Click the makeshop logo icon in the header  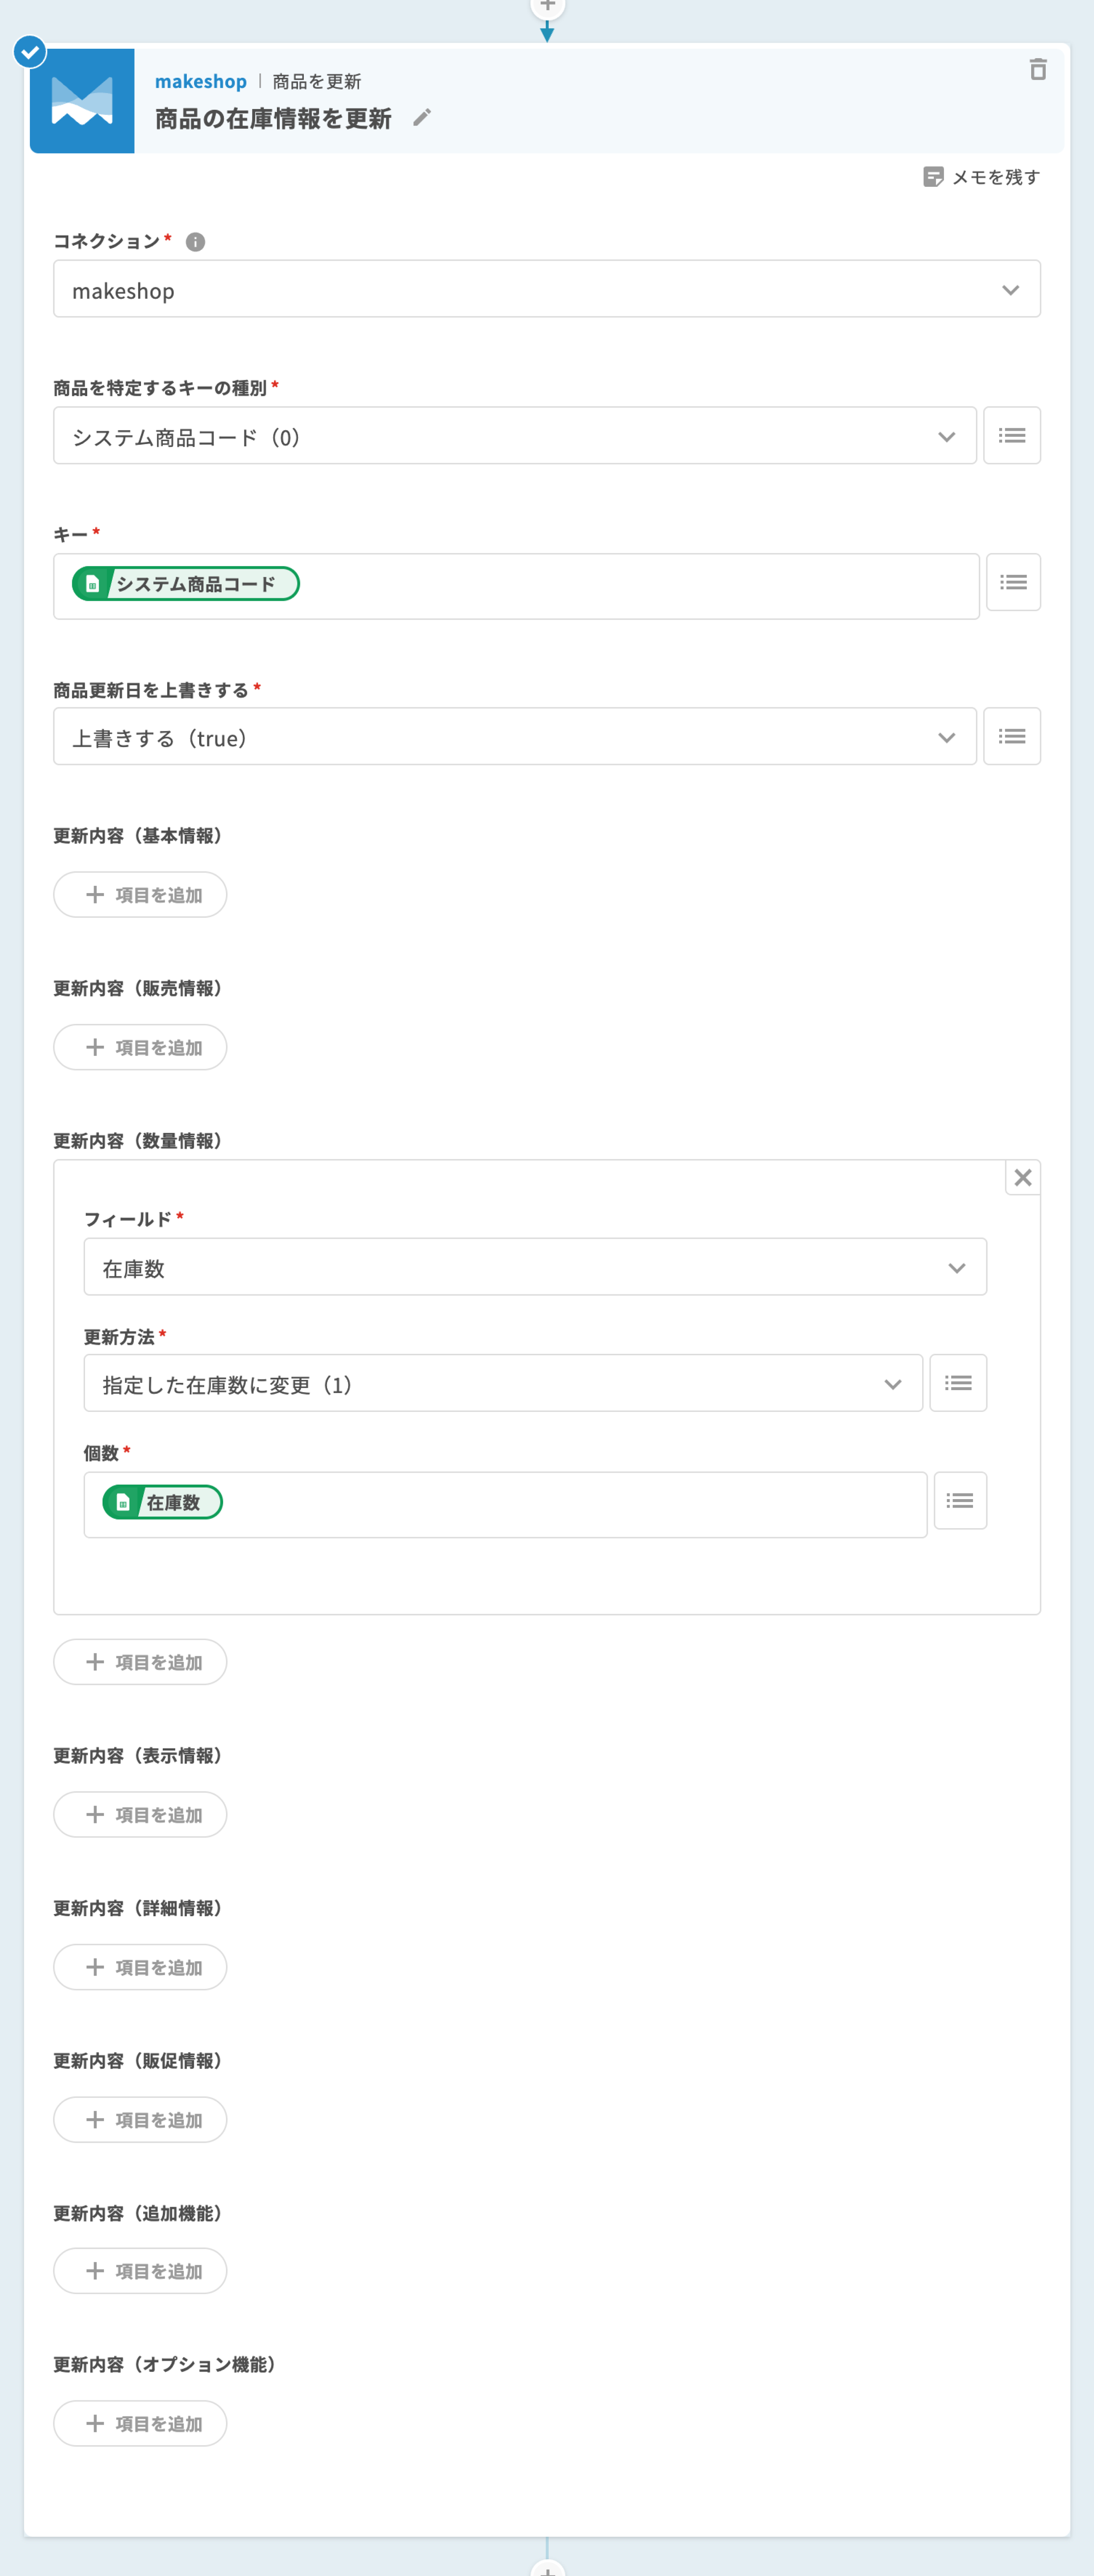[x=82, y=101]
